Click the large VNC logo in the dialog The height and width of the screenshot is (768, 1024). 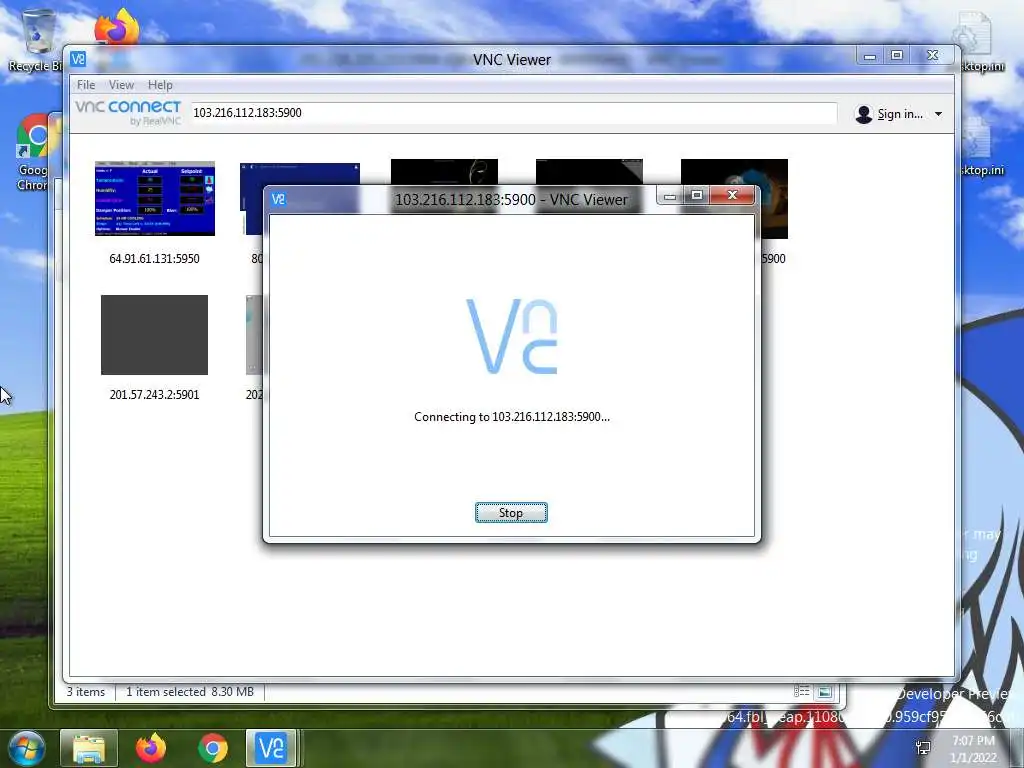512,336
